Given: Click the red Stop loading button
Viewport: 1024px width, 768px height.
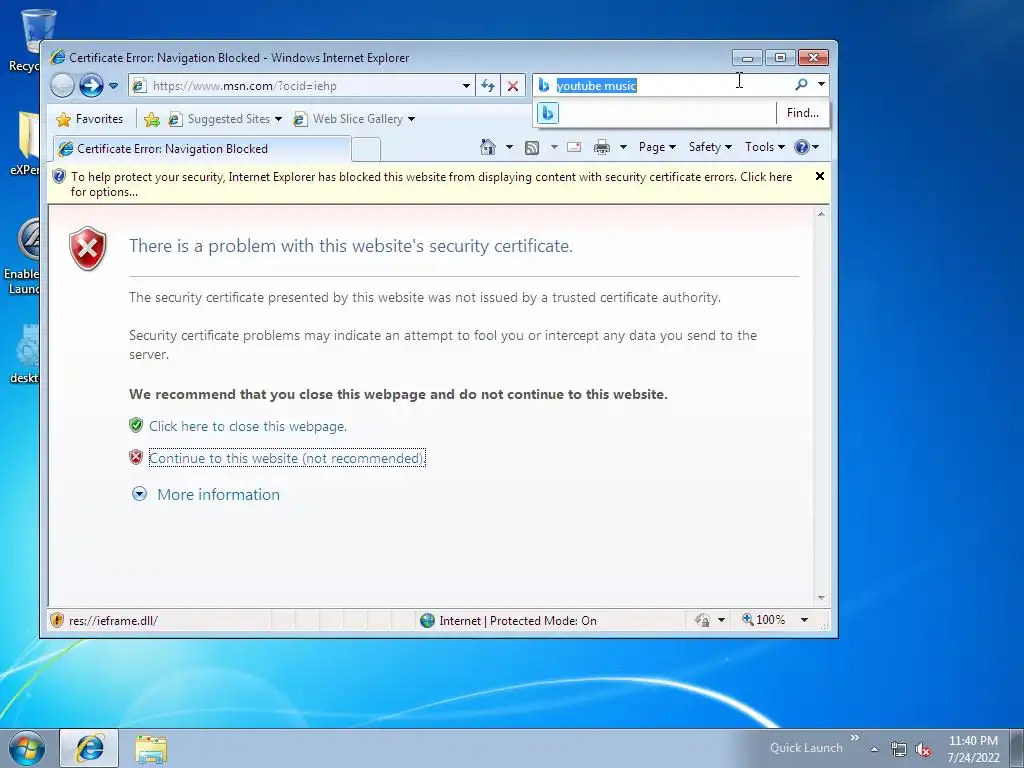Looking at the screenshot, I should (513, 86).
